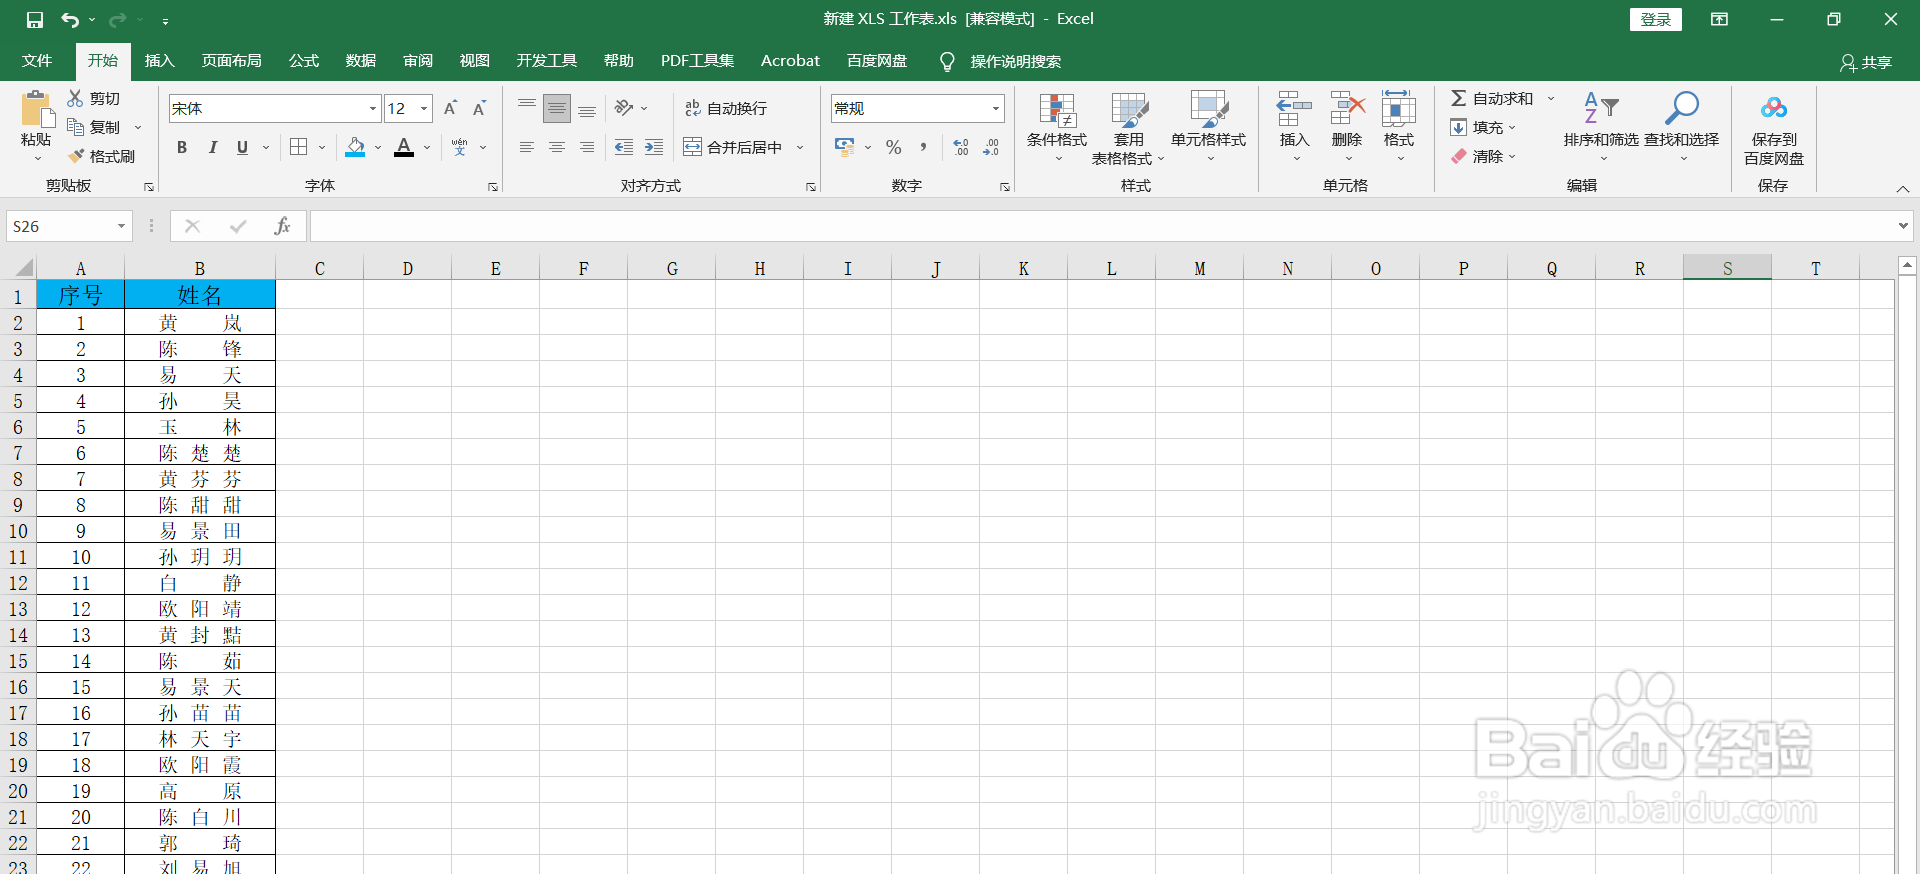The width and height of the screenshot is (1920, 874).
Task: Click the increase decimal icon
Action: (960, 147)
